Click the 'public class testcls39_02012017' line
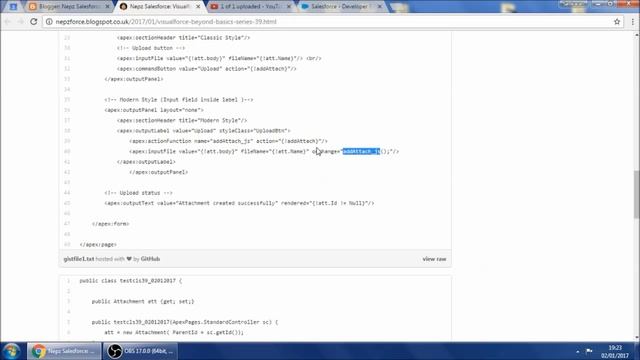 click(x=131, y=281)
